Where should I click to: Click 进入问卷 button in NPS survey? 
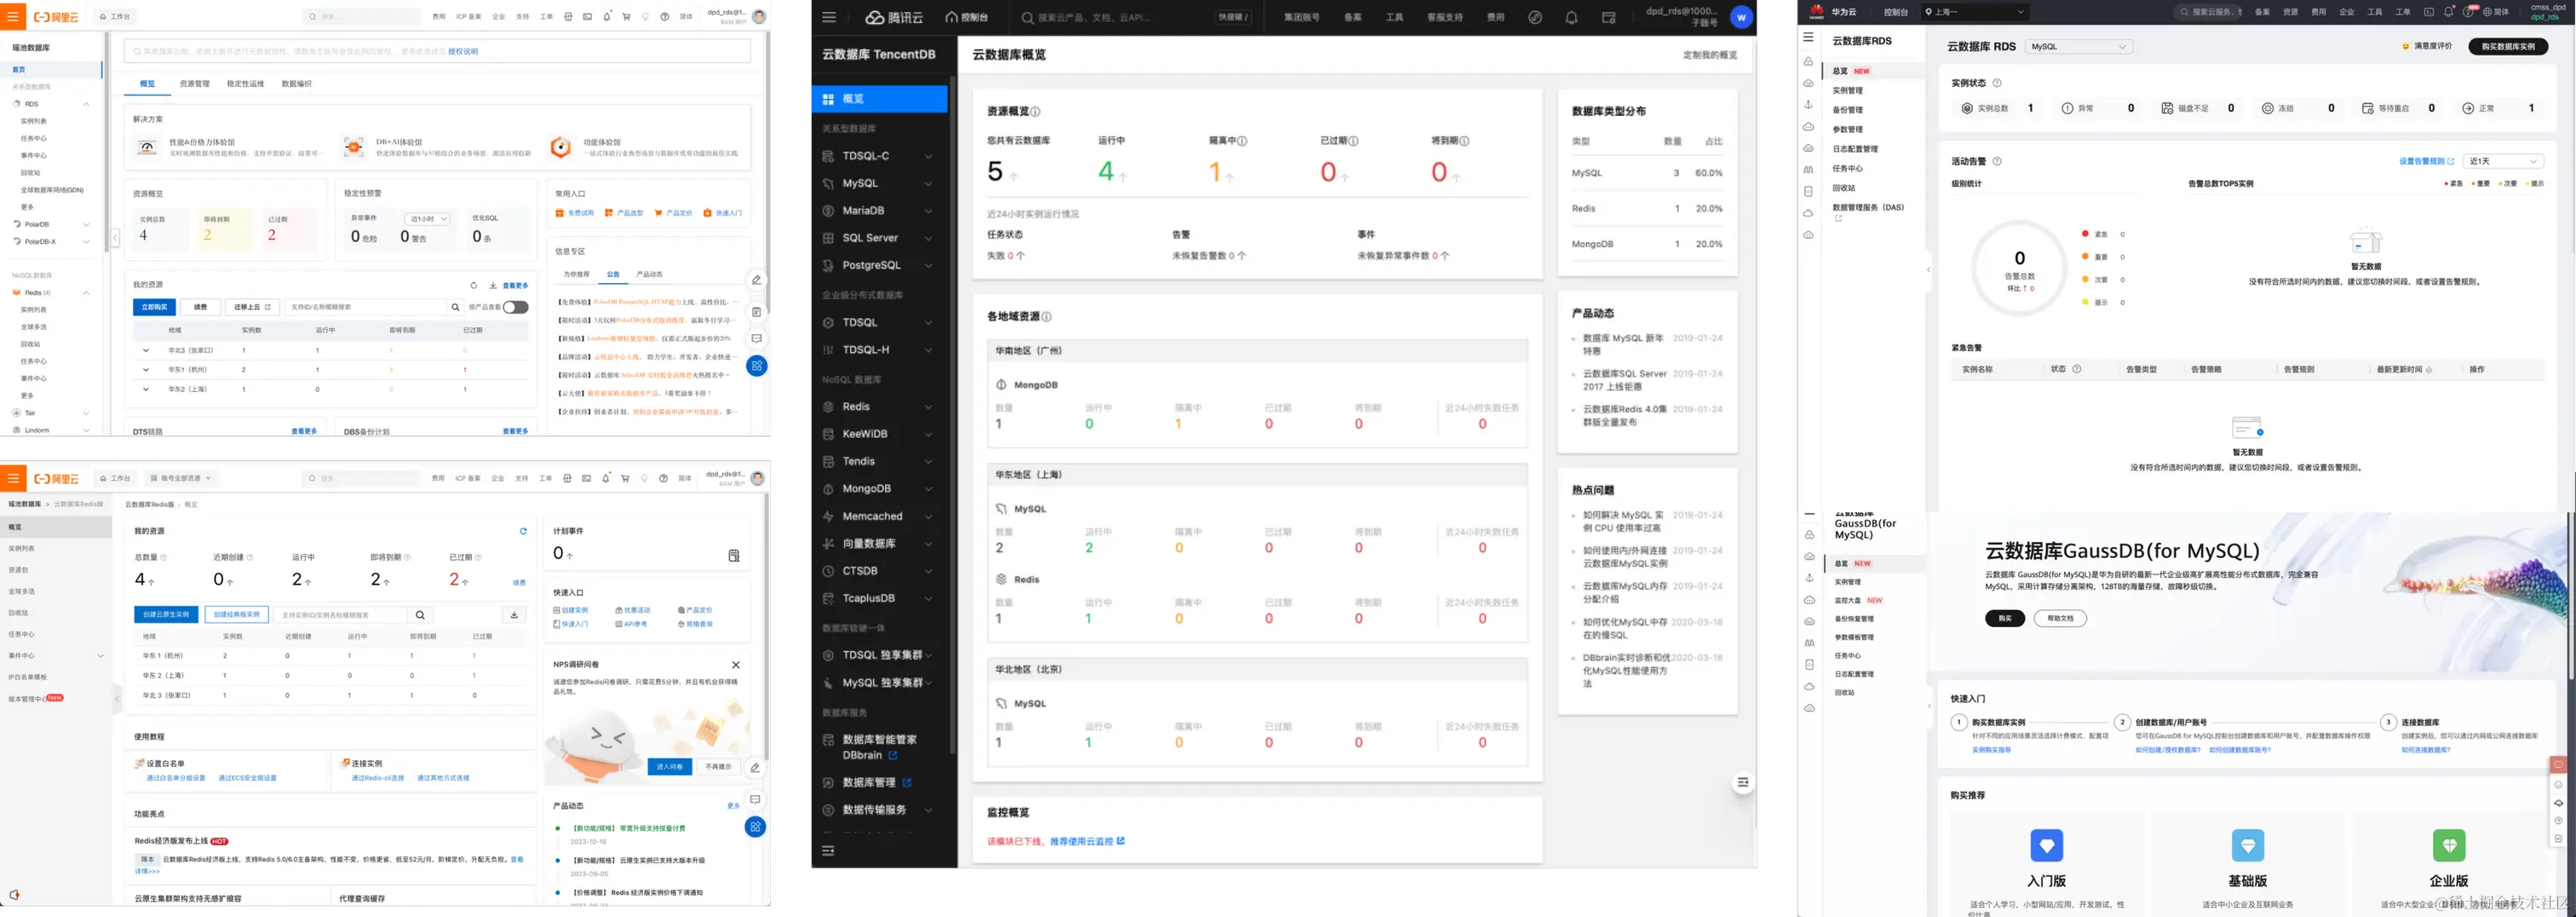[x=669, y=766]
